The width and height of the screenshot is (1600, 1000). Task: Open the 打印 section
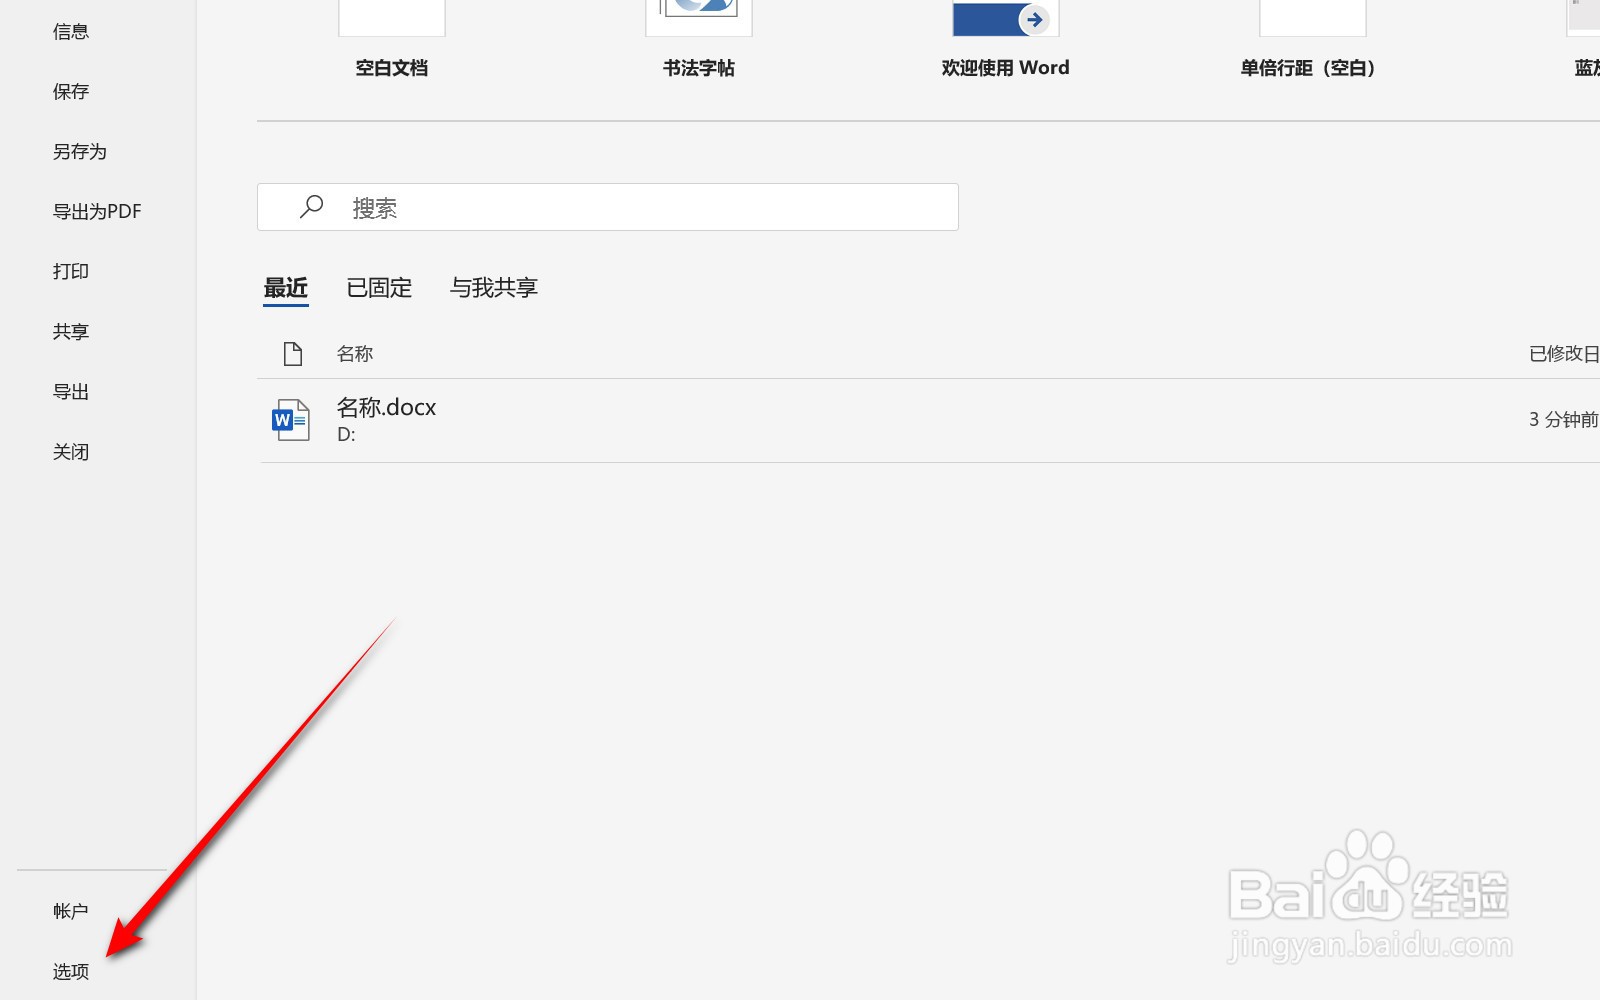[x=69, y=270]
